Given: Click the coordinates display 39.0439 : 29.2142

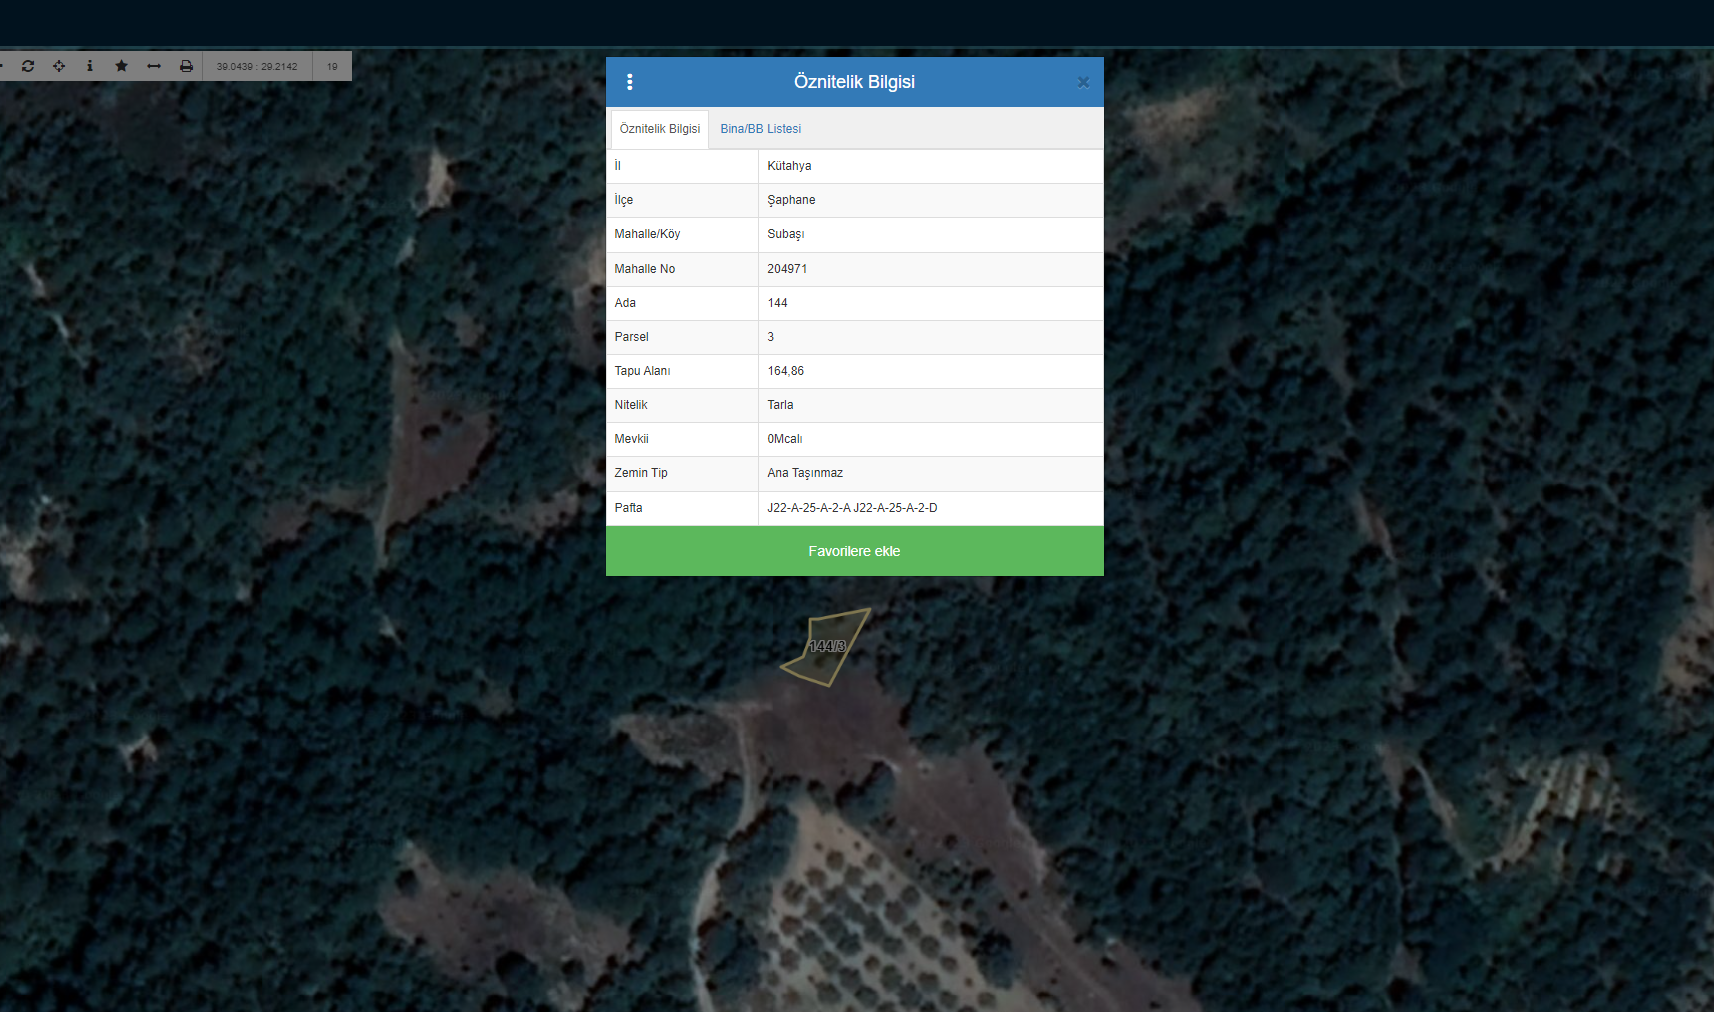Looking at the screenshot, I should pyautogui.click(x=257, y=67).
